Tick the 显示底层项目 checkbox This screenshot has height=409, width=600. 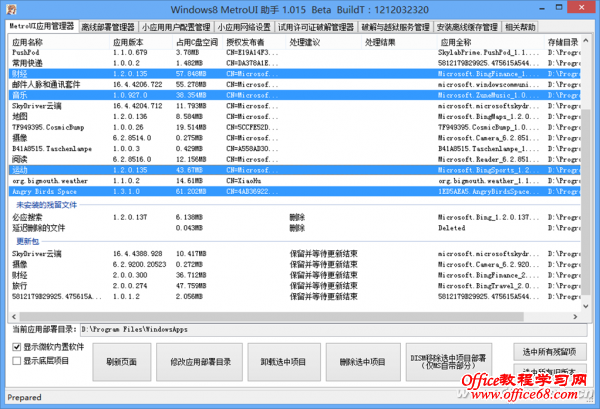pos(16,361)
